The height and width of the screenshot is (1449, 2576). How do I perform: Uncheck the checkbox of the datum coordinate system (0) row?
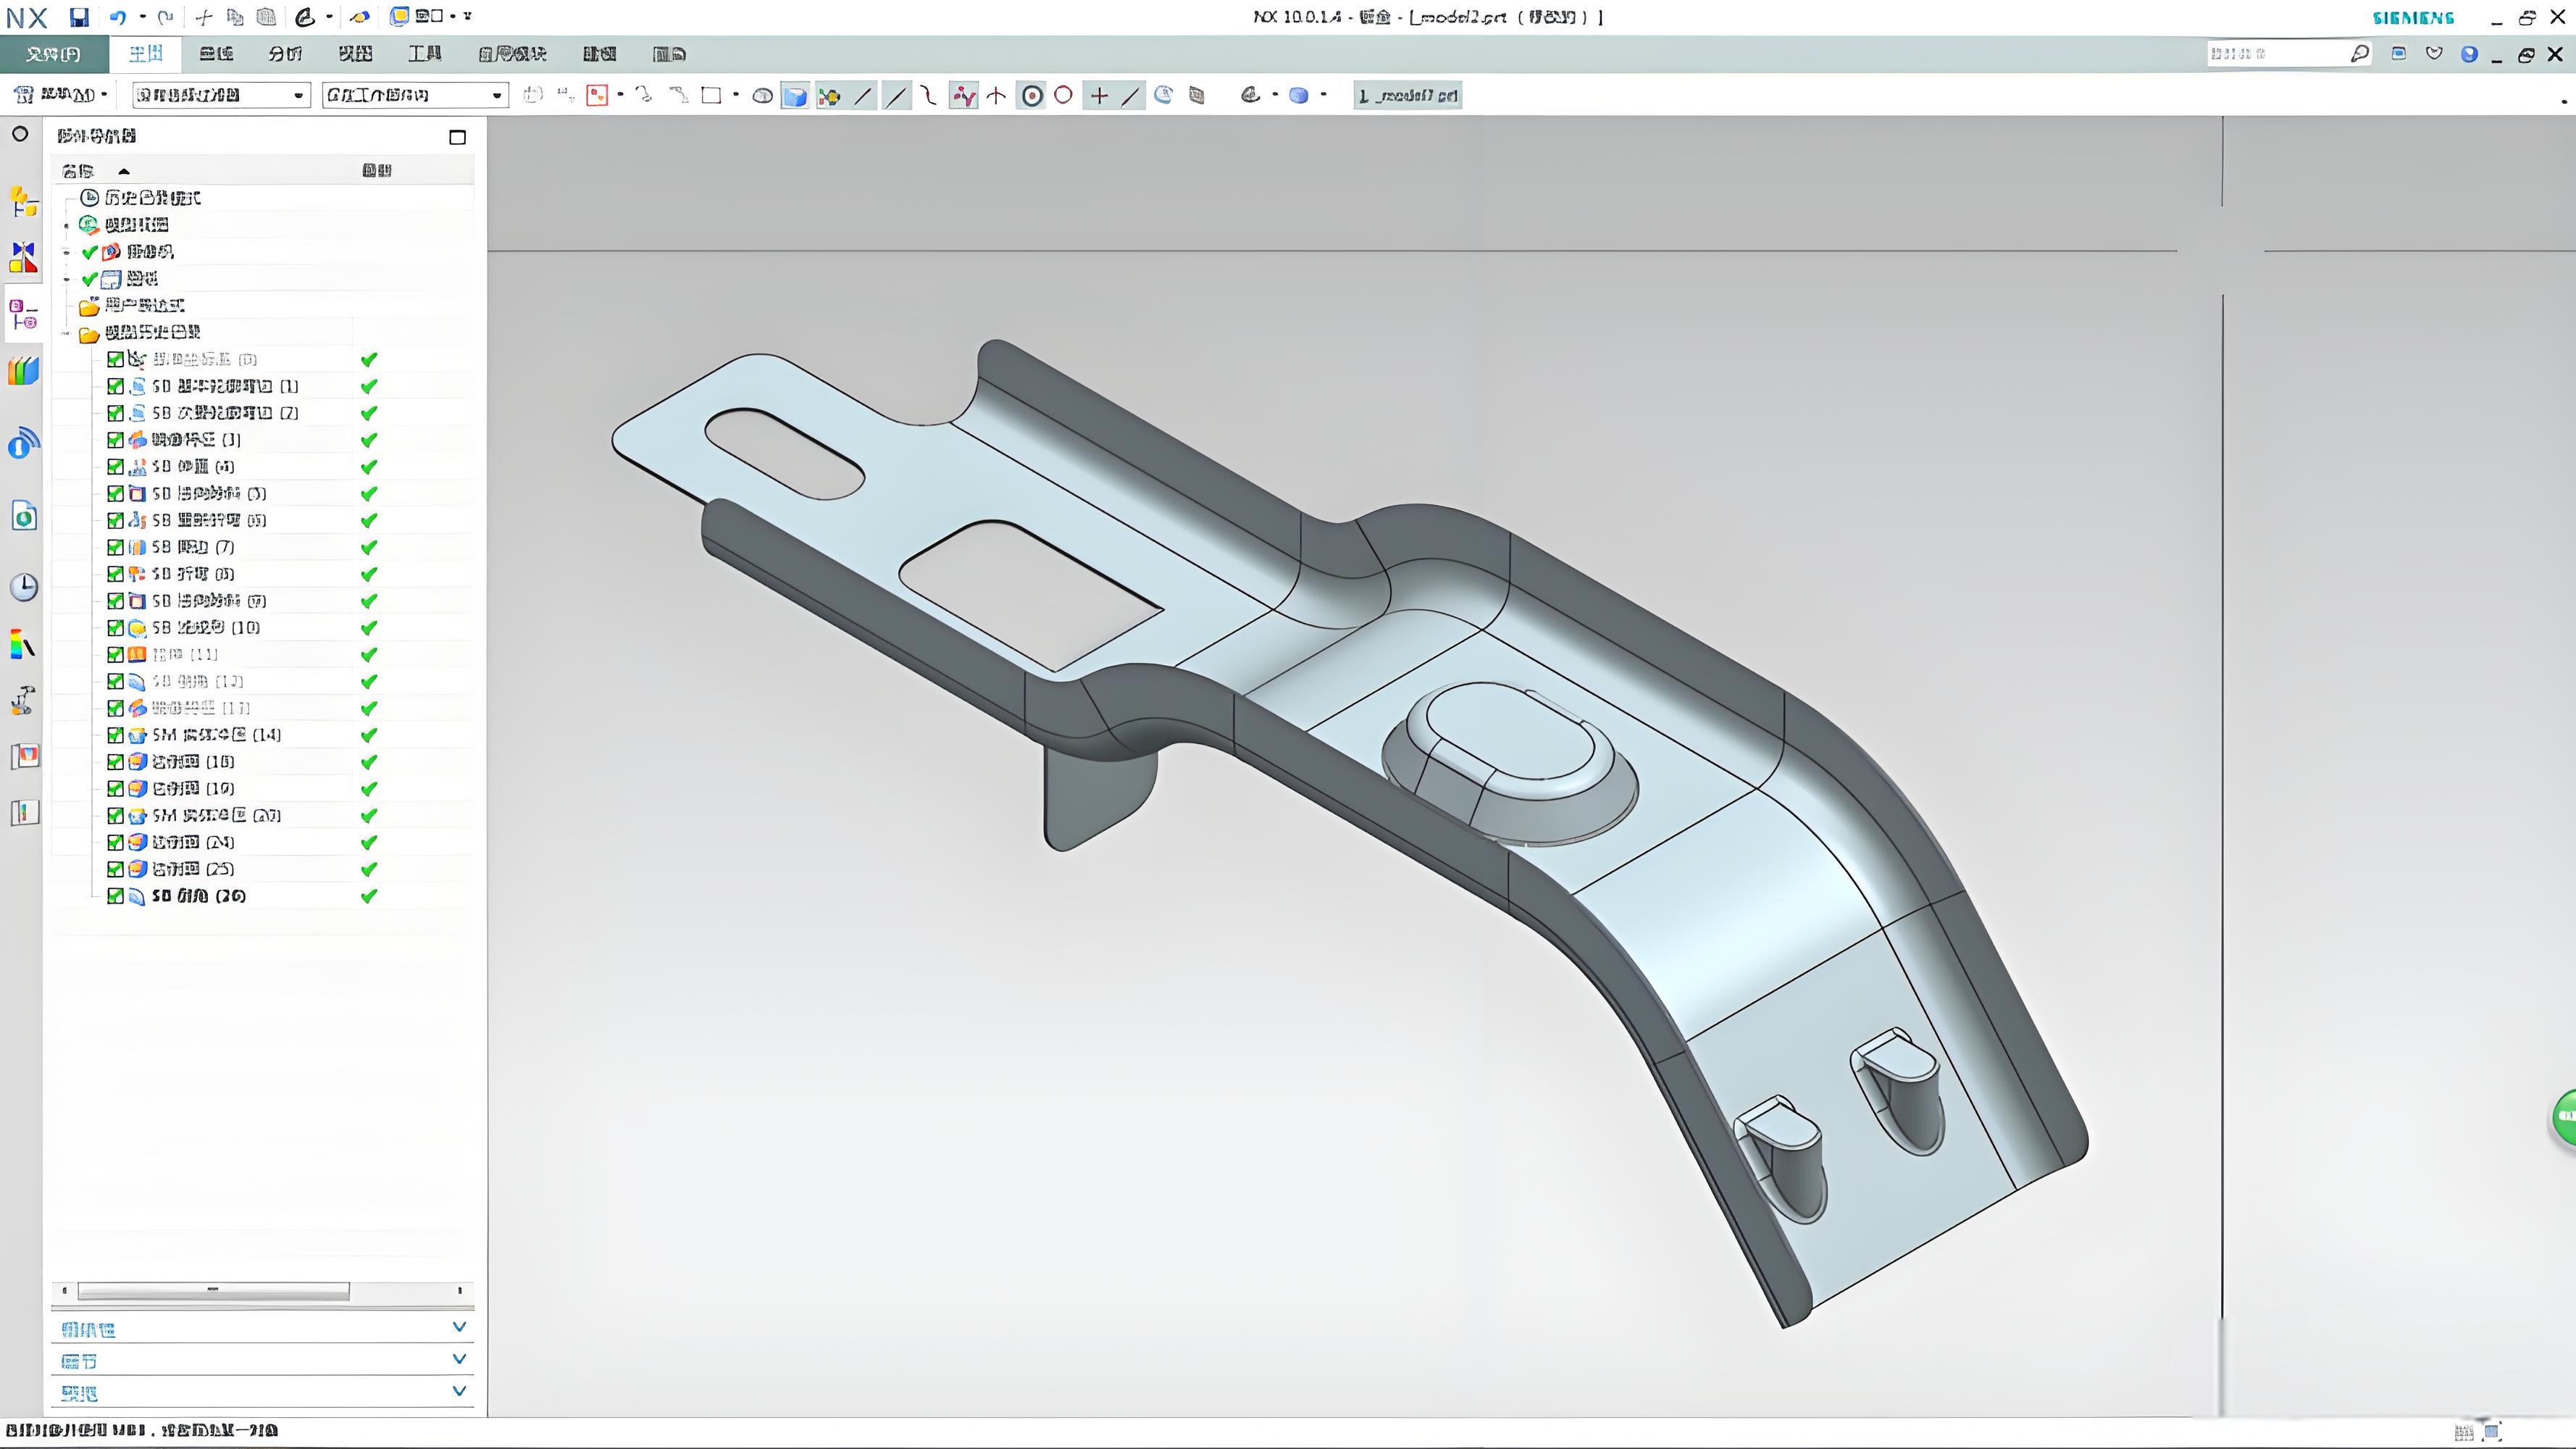[x=115, y=359]
